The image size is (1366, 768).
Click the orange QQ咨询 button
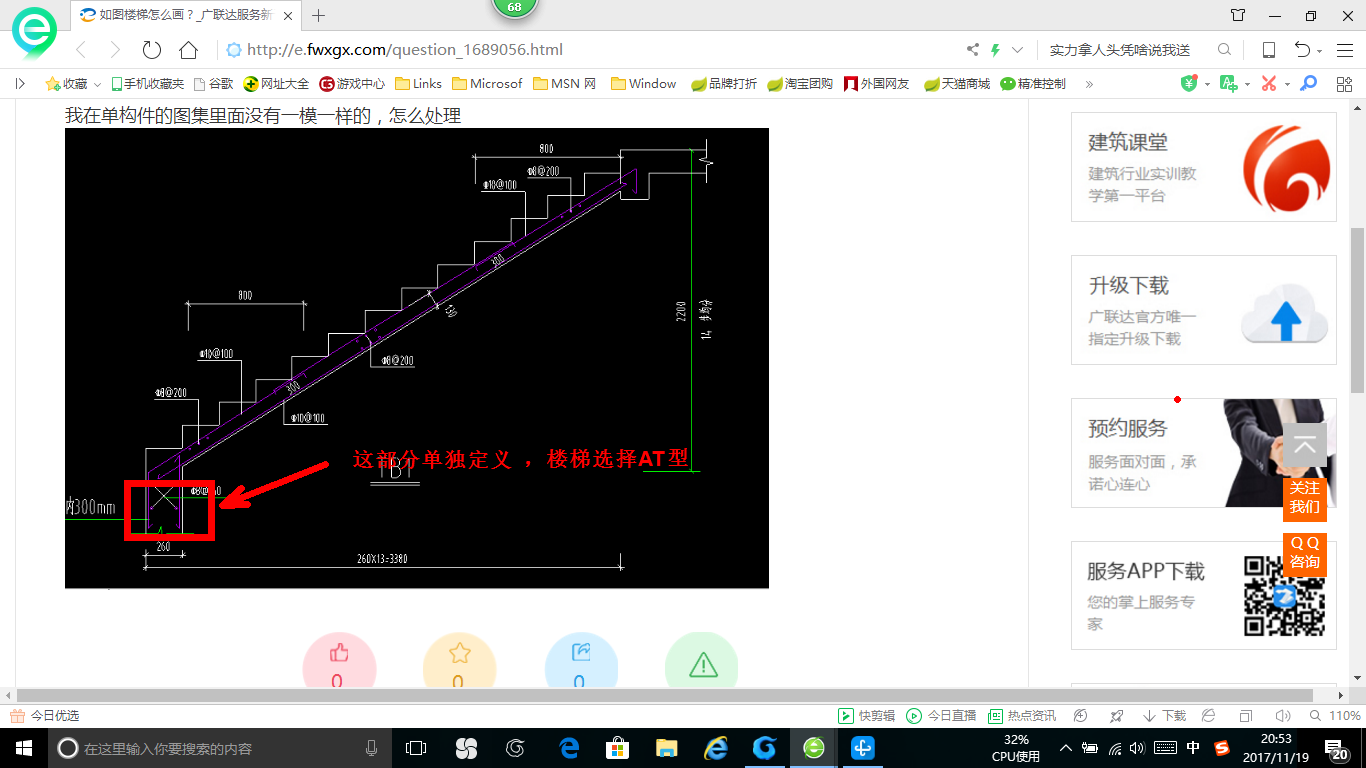point(1305,553)
